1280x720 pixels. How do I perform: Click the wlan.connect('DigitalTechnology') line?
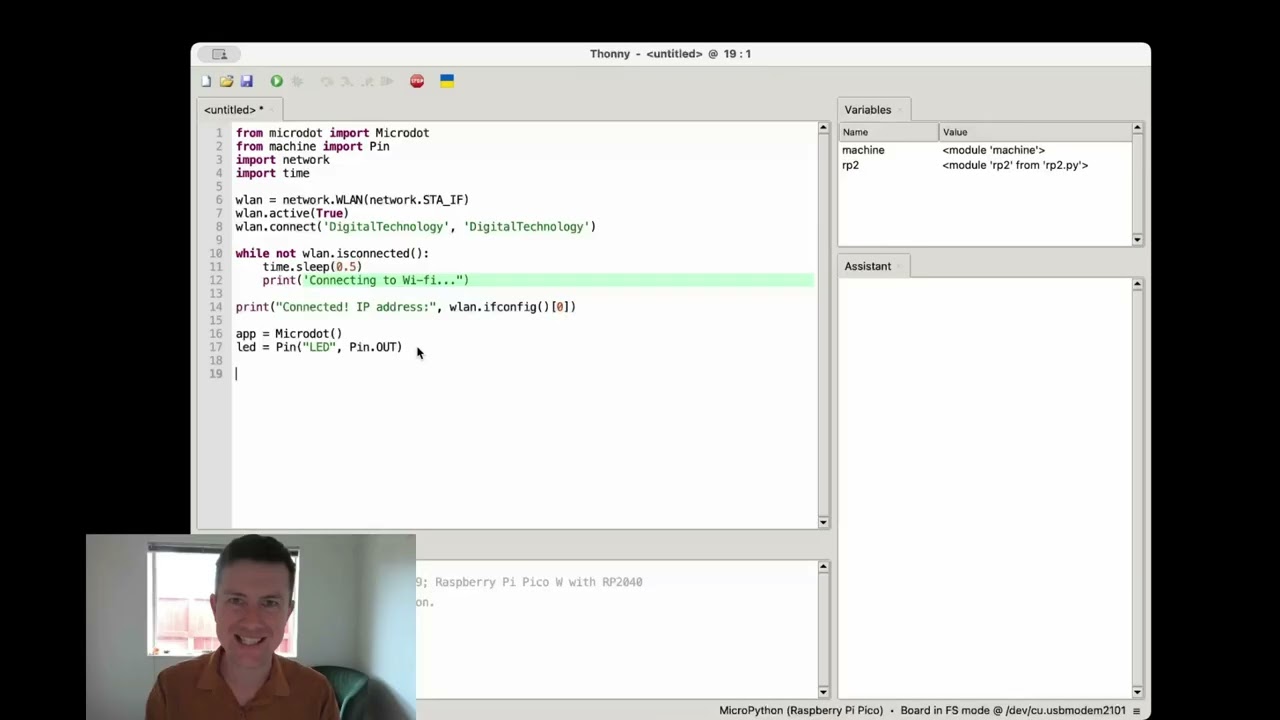click(415, 227)
